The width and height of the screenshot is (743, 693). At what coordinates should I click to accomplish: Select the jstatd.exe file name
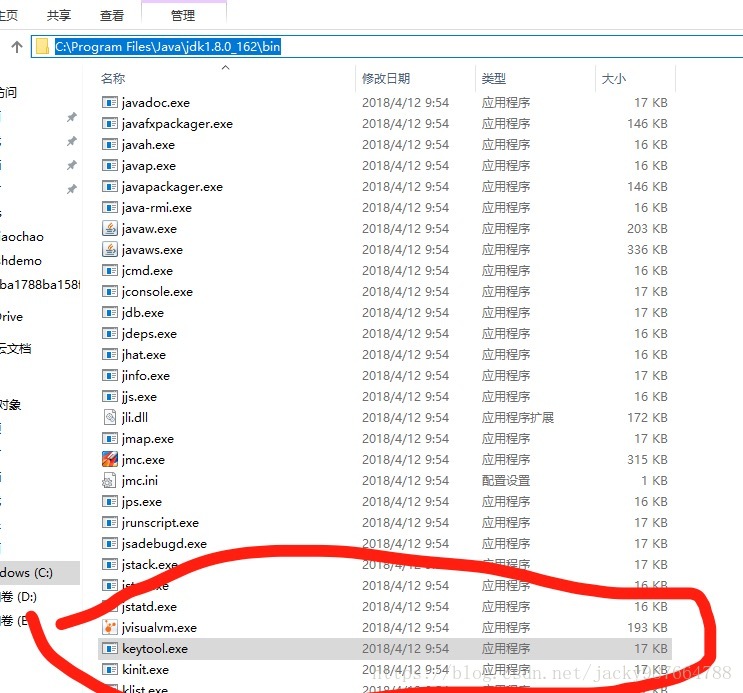(x=149, y=607)
